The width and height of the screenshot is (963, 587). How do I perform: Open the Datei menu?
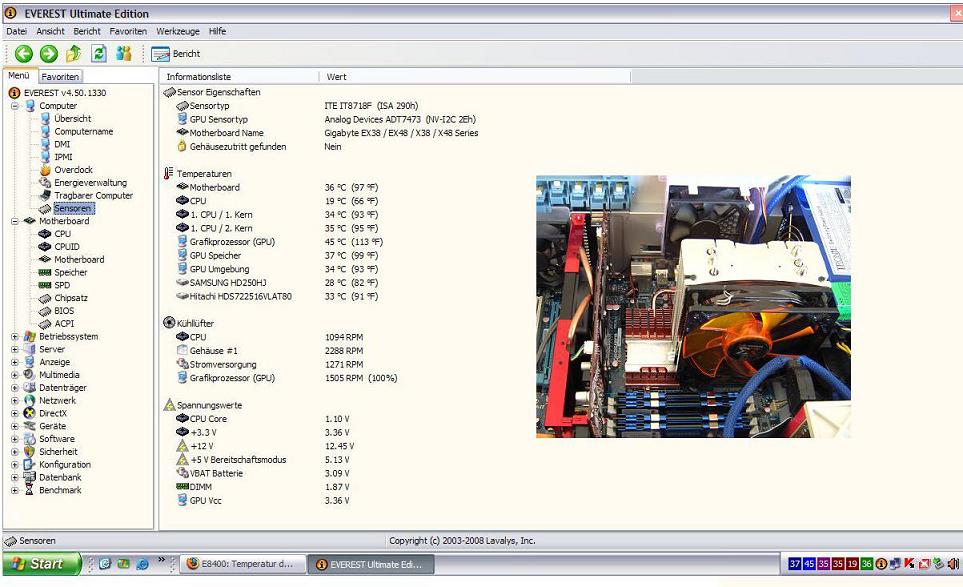(x=17, y=31)
